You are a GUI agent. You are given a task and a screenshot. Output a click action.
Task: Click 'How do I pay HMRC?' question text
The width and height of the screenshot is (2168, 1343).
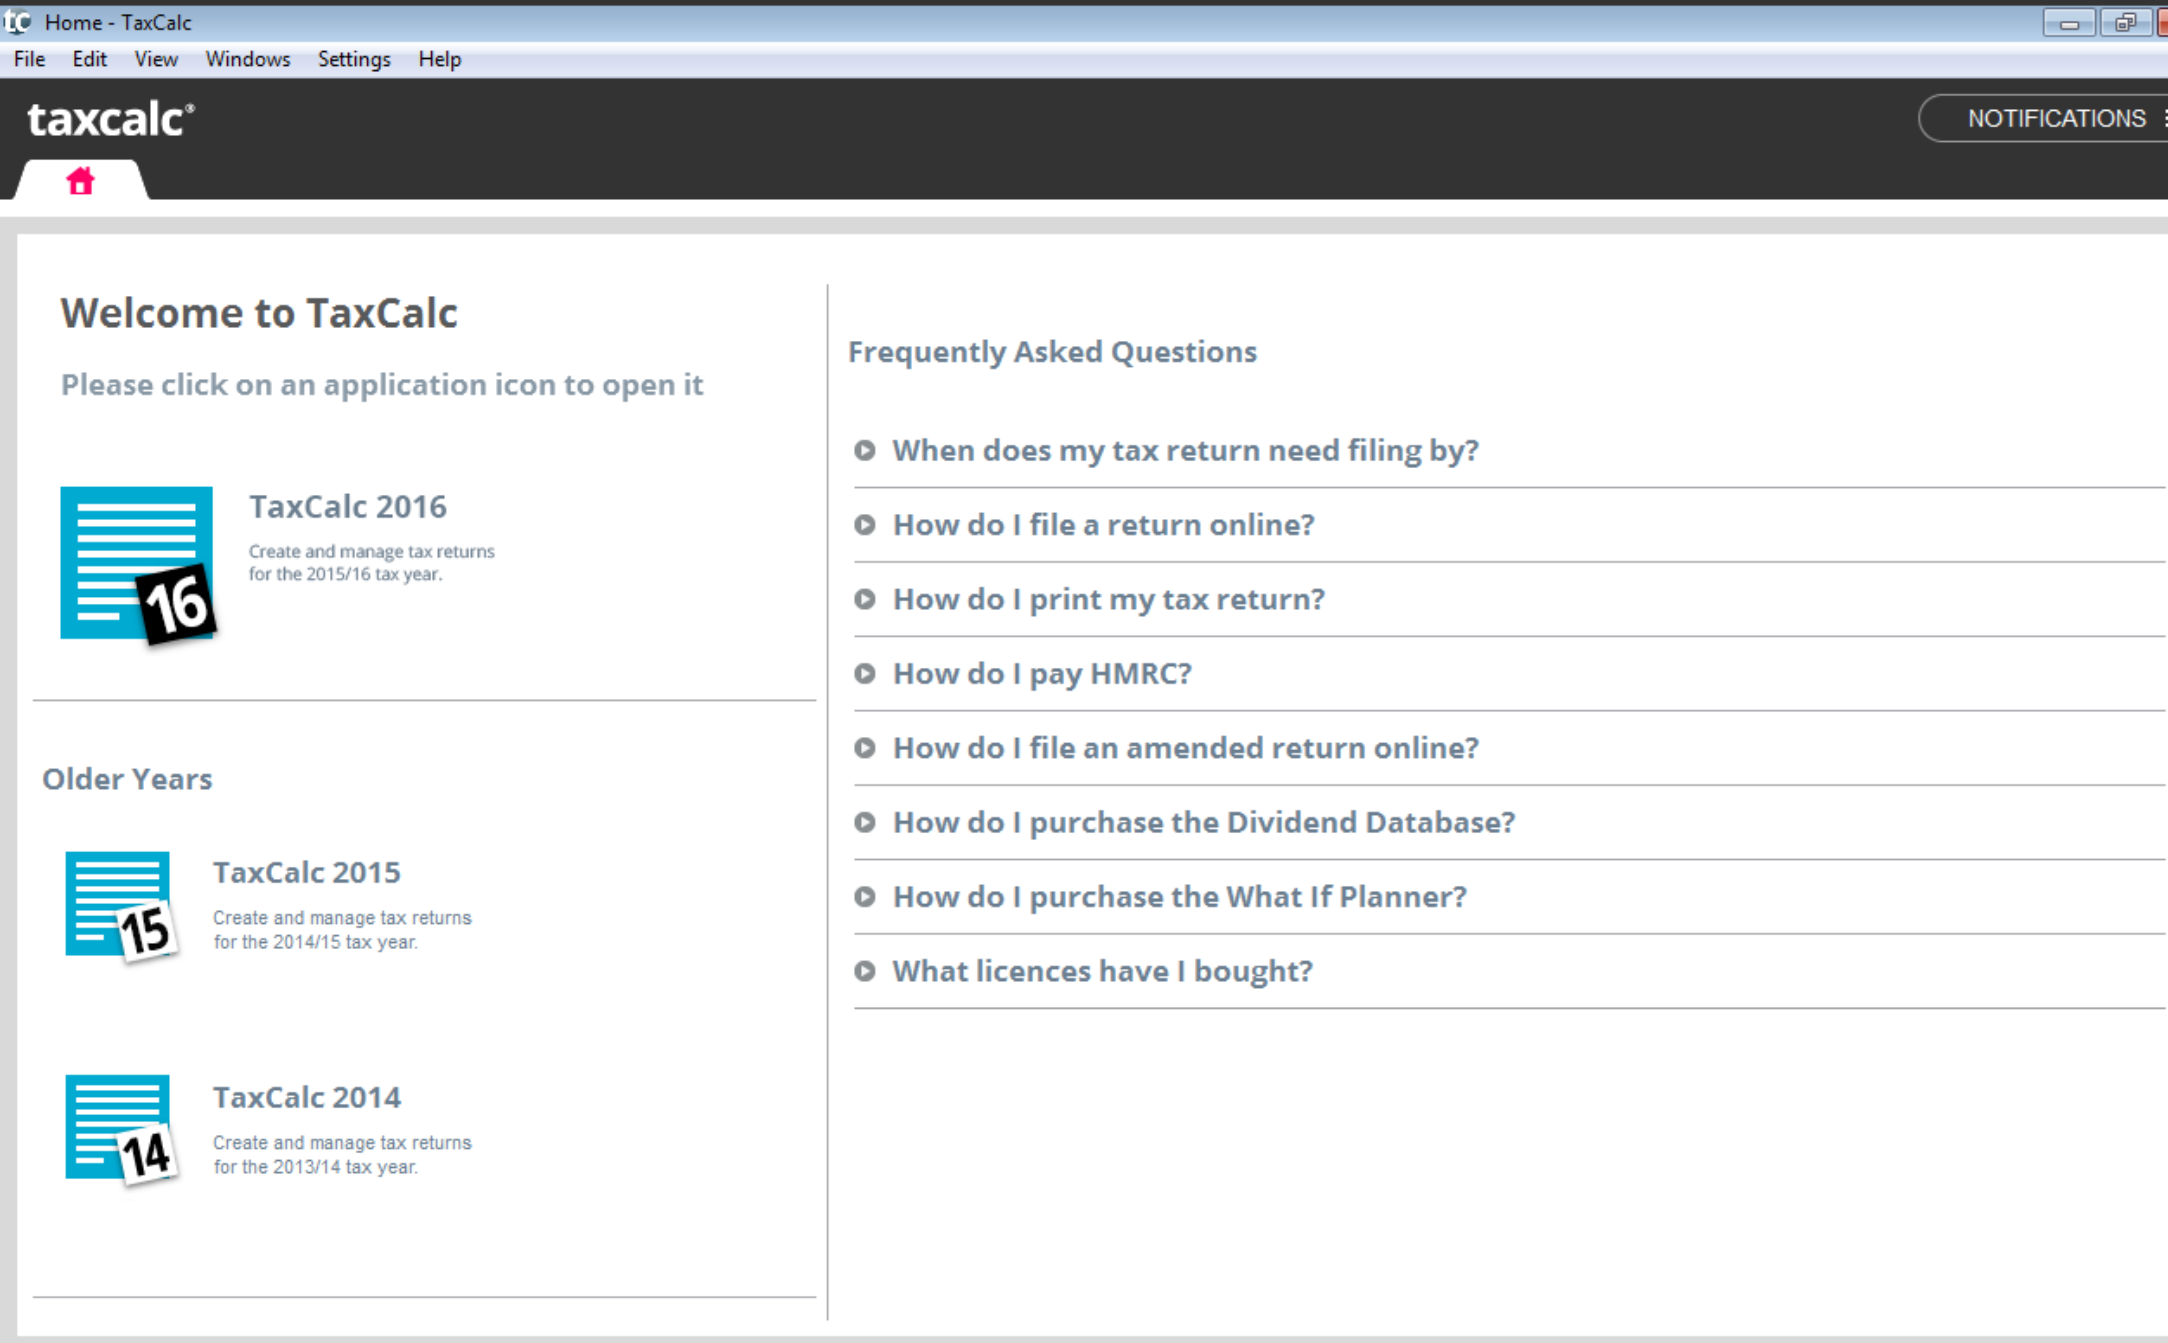(1042, 674)
